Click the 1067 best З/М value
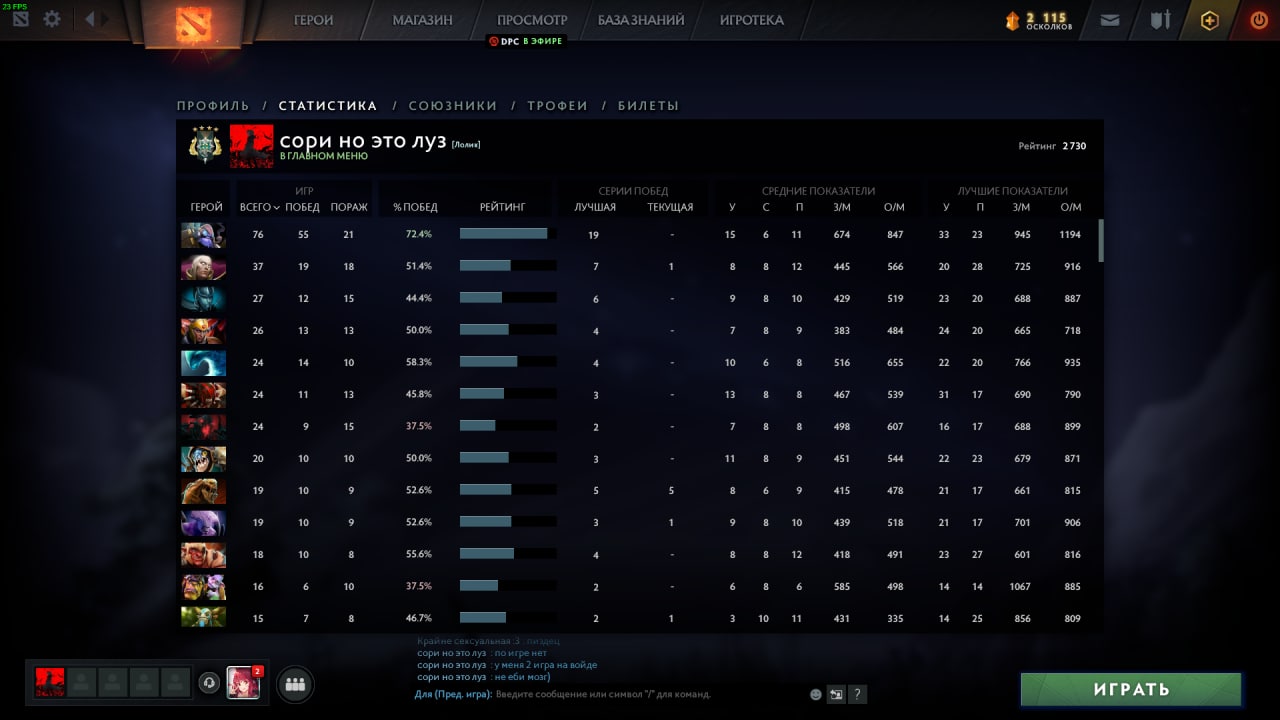This screenshot has height=720, width=1280. pos(1020,587)
